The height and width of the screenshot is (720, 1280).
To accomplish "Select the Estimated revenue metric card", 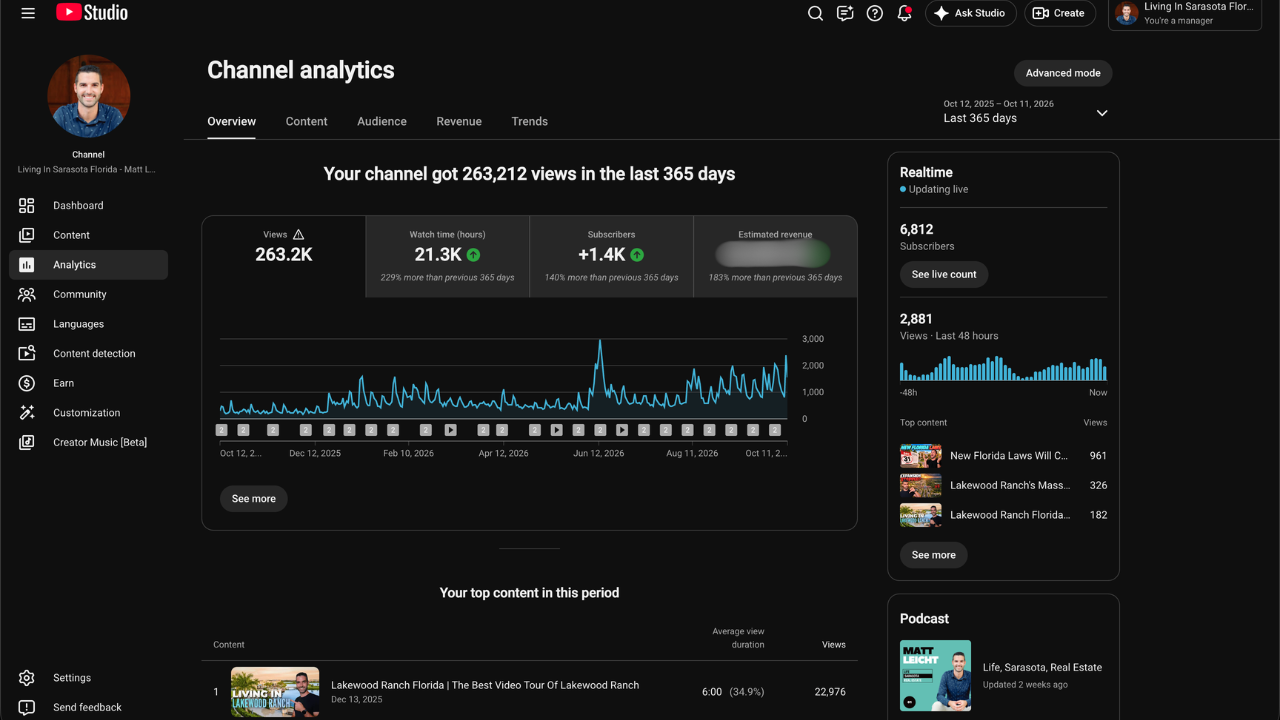I will coord(775,256).
